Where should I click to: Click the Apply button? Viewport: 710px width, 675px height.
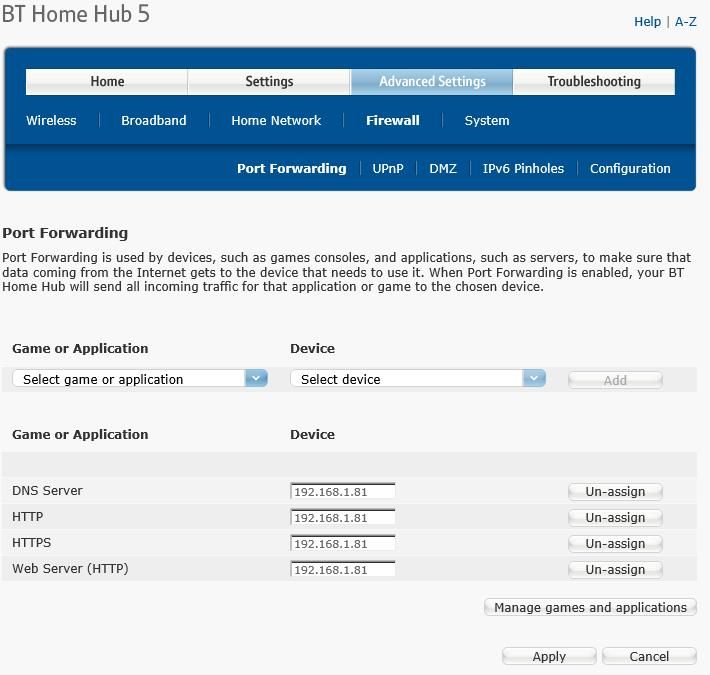pyautogui.click(x=549, y=656)
